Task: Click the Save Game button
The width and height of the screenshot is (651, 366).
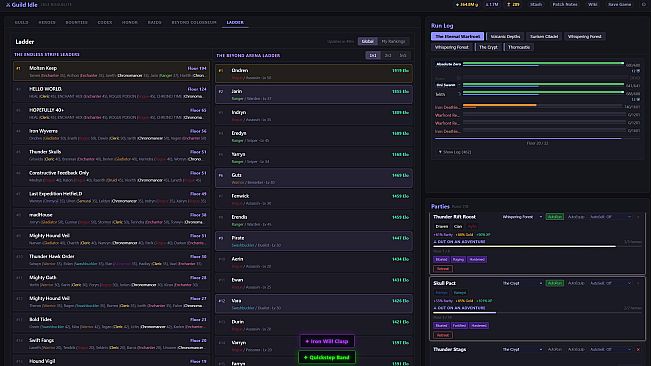Action: pos(619,5)
